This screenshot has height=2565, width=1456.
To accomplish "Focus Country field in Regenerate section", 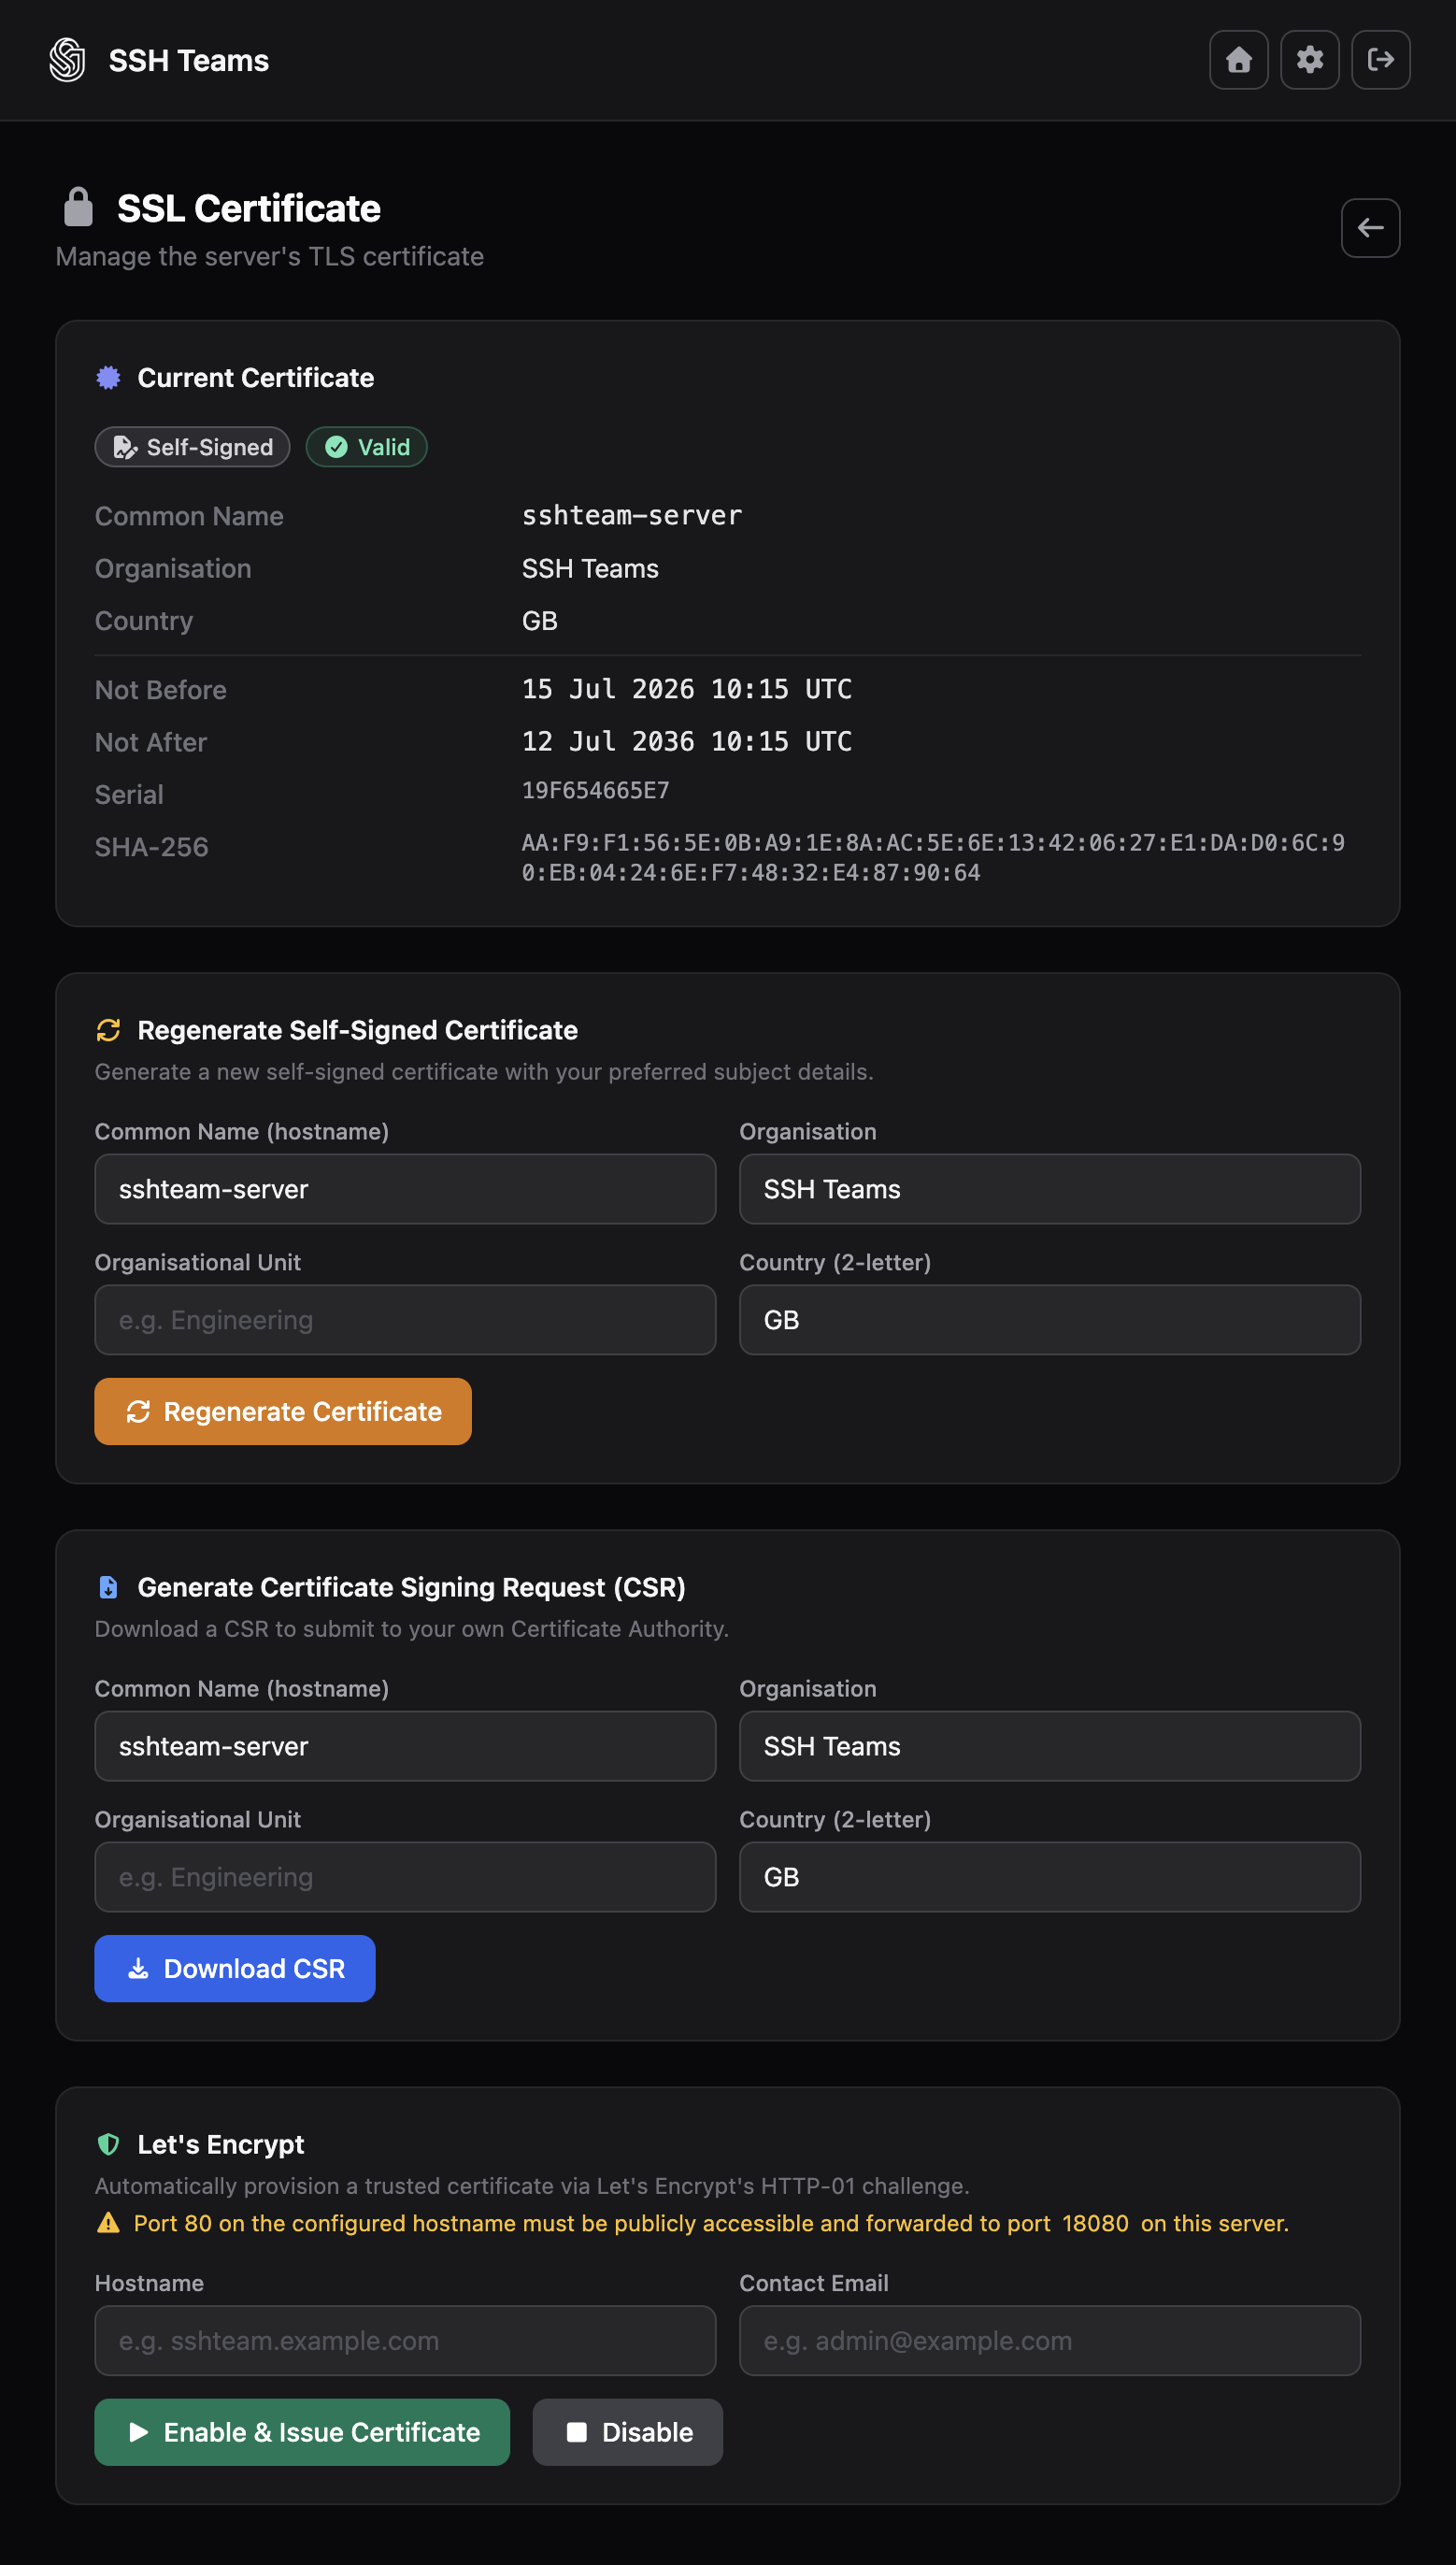I will [x=1049, y=1320].
